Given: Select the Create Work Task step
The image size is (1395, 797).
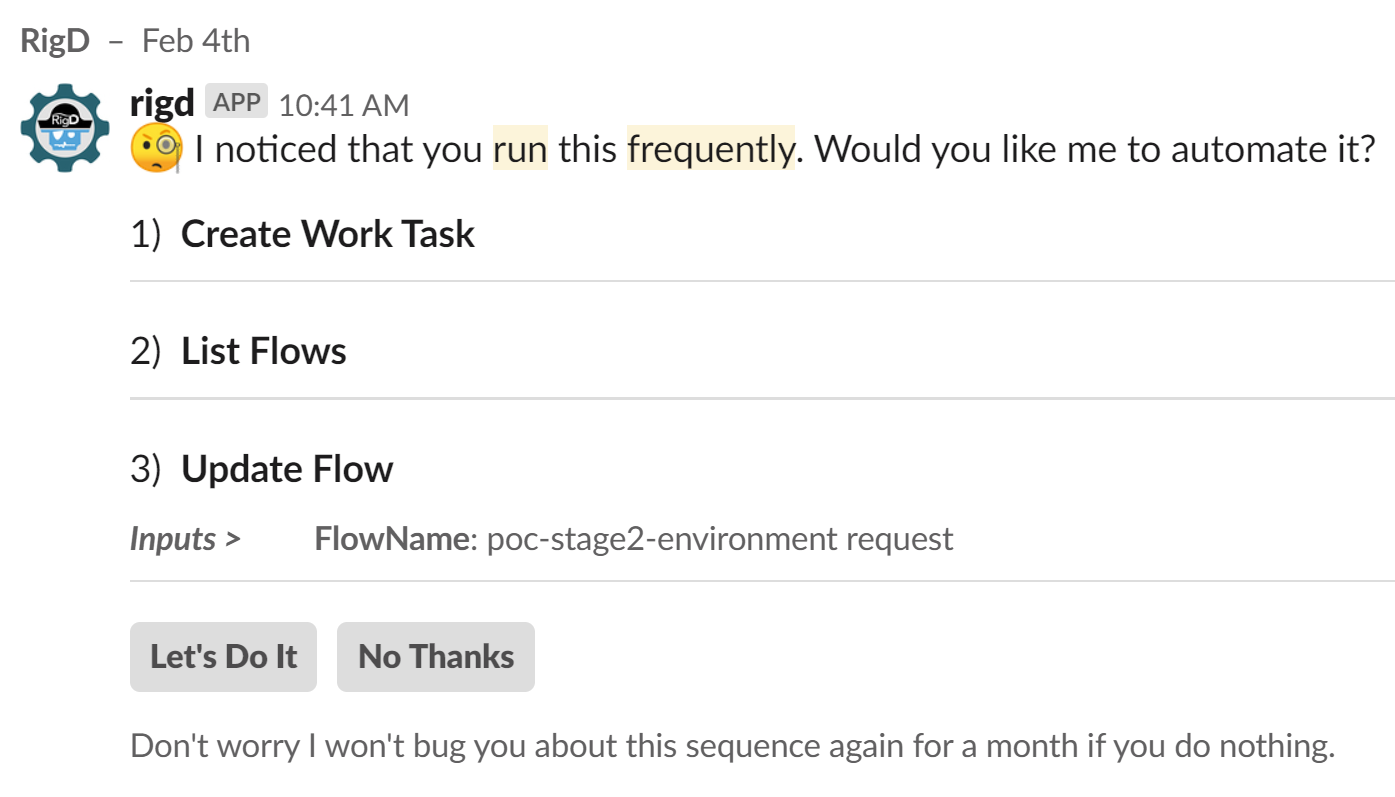Looking at the screenshot, I should point(327,234).
